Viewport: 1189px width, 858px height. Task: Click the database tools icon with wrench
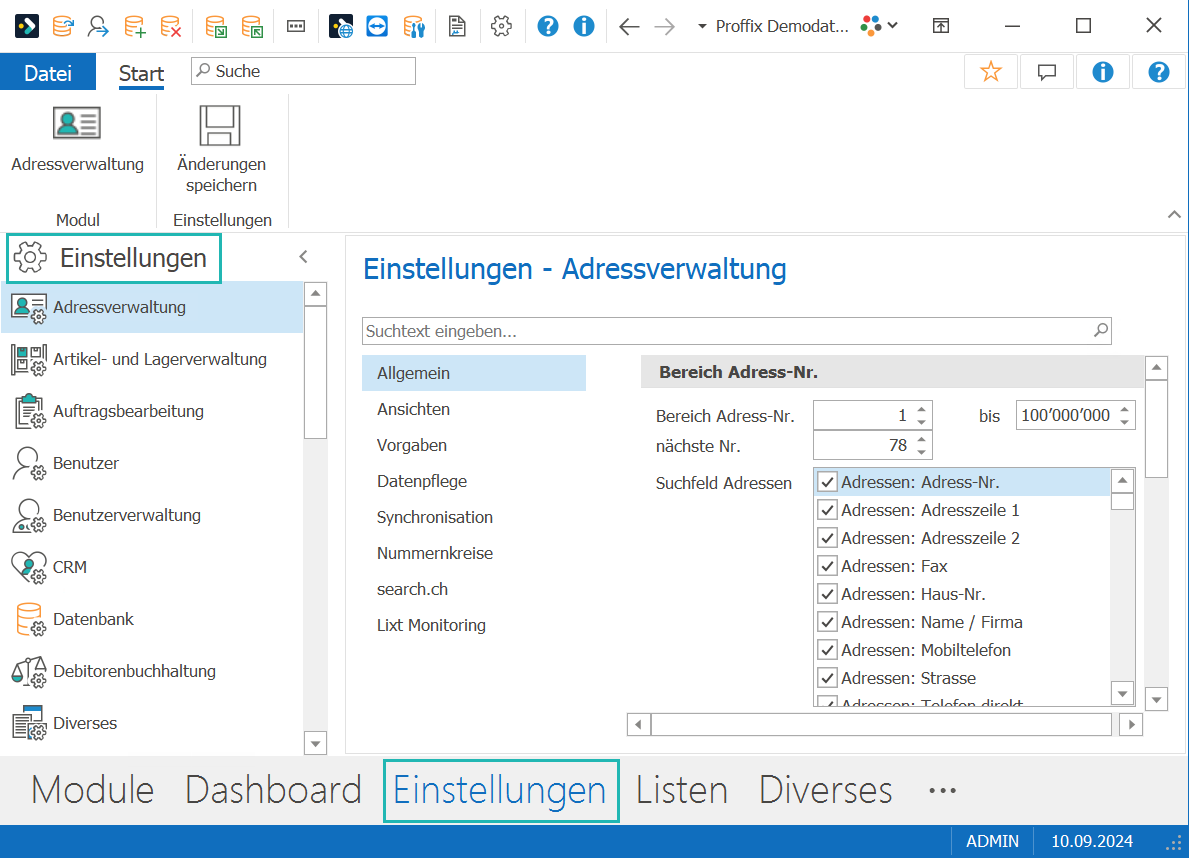tap(414, 27)
